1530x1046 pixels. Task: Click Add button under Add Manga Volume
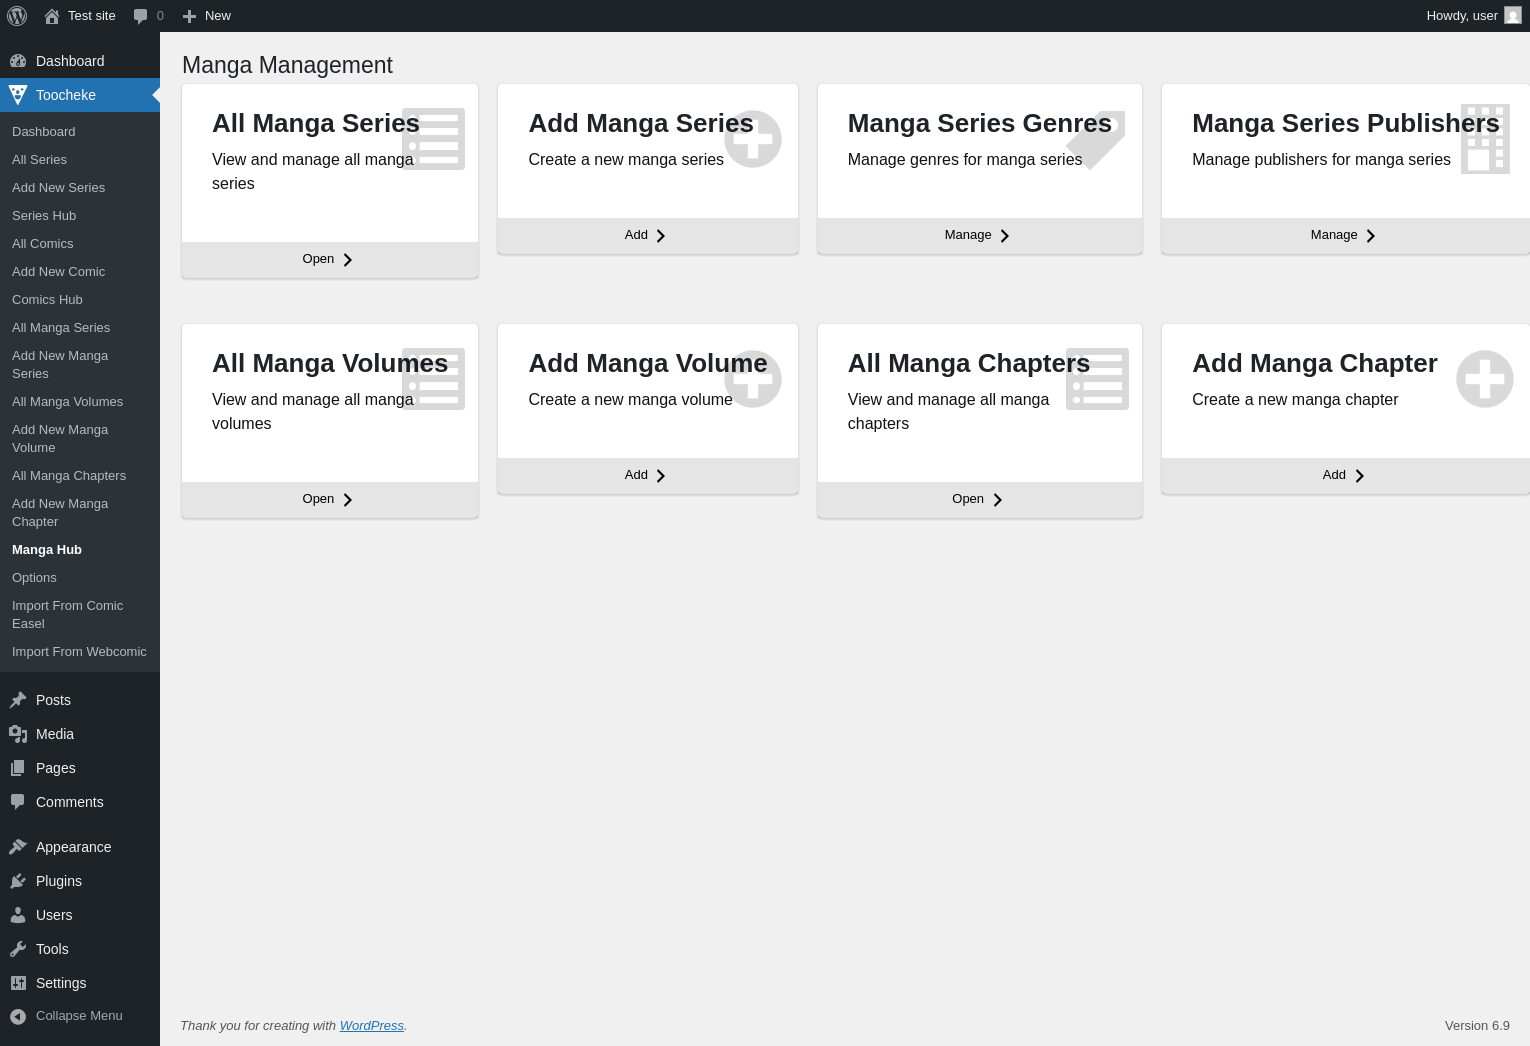click(646, 475)
